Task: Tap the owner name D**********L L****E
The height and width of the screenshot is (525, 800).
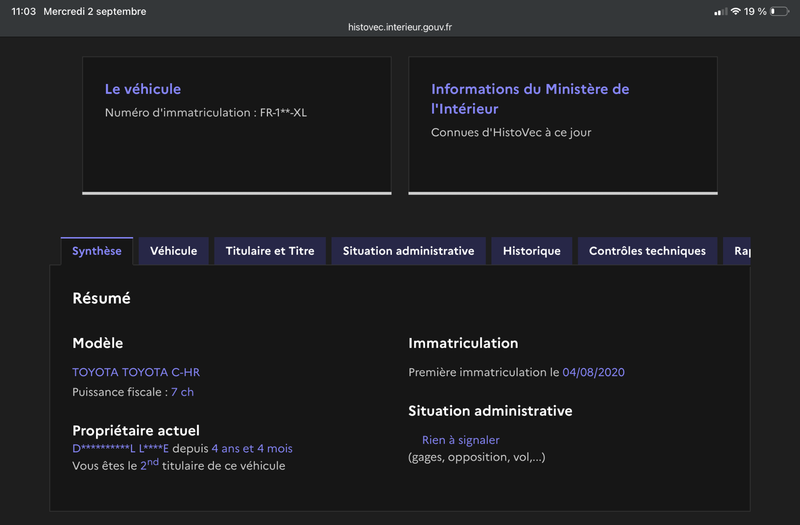Action: [120, 448]
